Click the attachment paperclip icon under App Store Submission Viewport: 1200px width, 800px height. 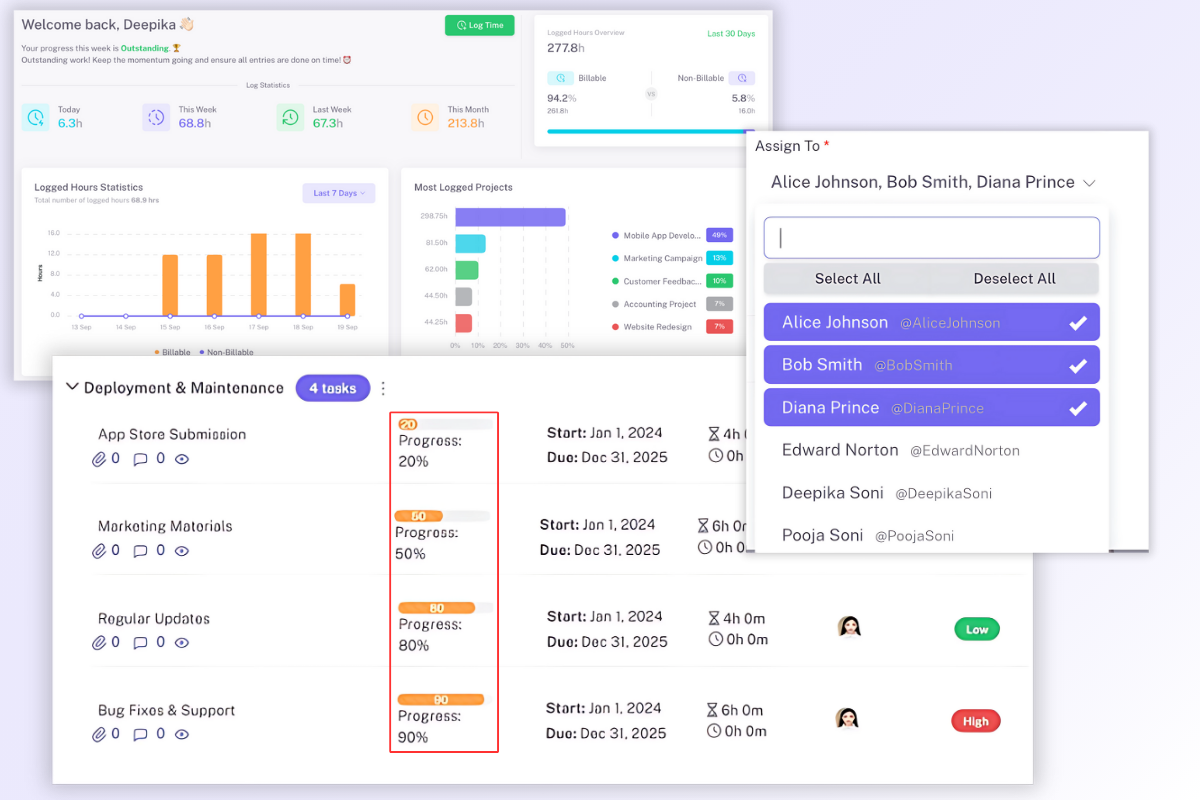pos(99,459)
